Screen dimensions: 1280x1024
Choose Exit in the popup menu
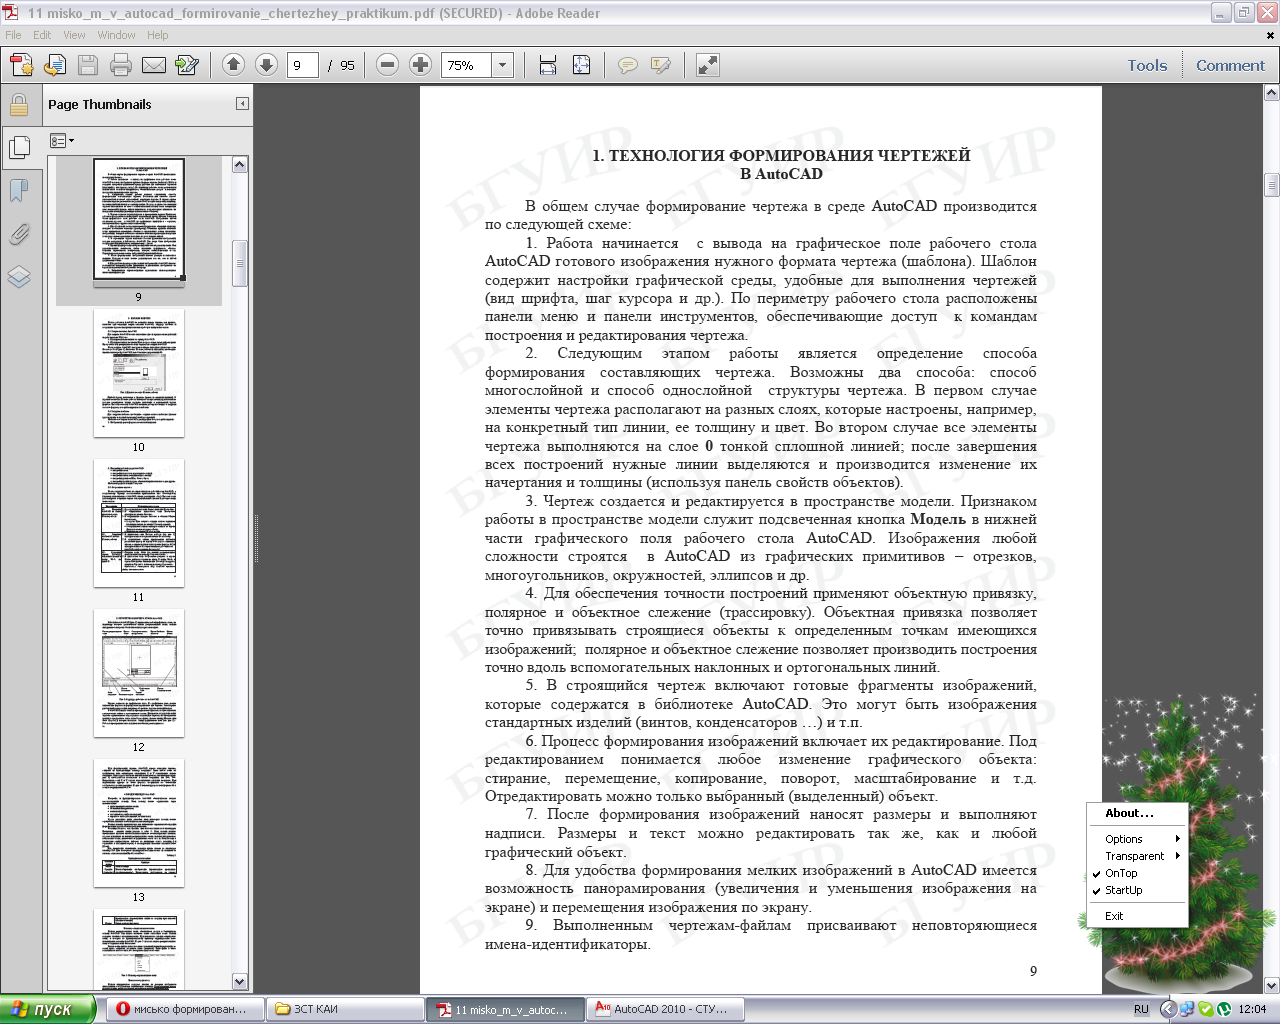[1138, 916]
